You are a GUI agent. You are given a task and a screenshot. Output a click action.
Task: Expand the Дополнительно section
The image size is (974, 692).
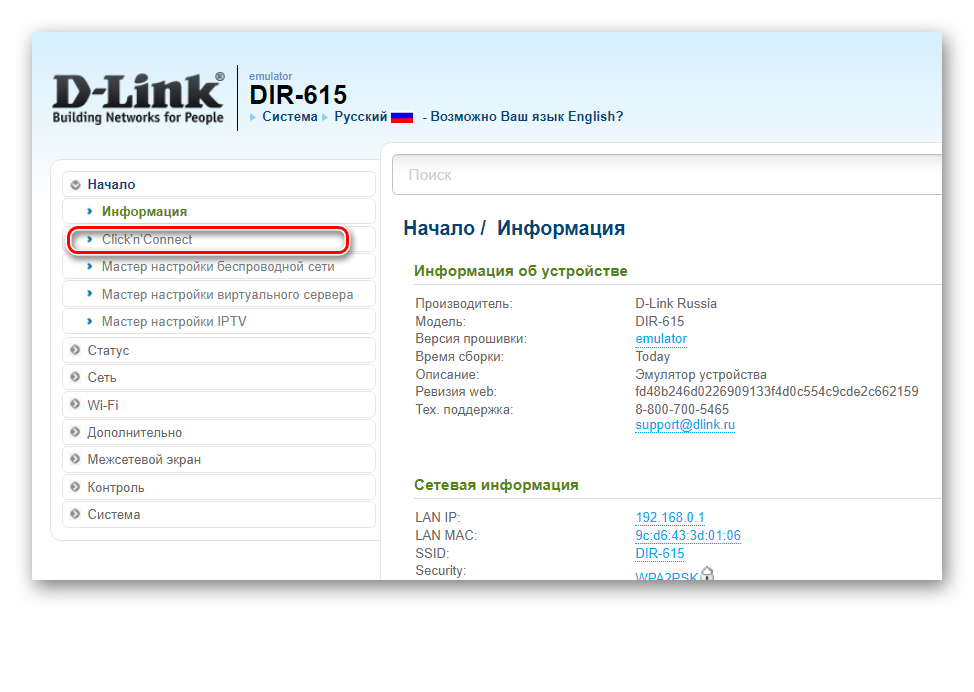(219, 432)
